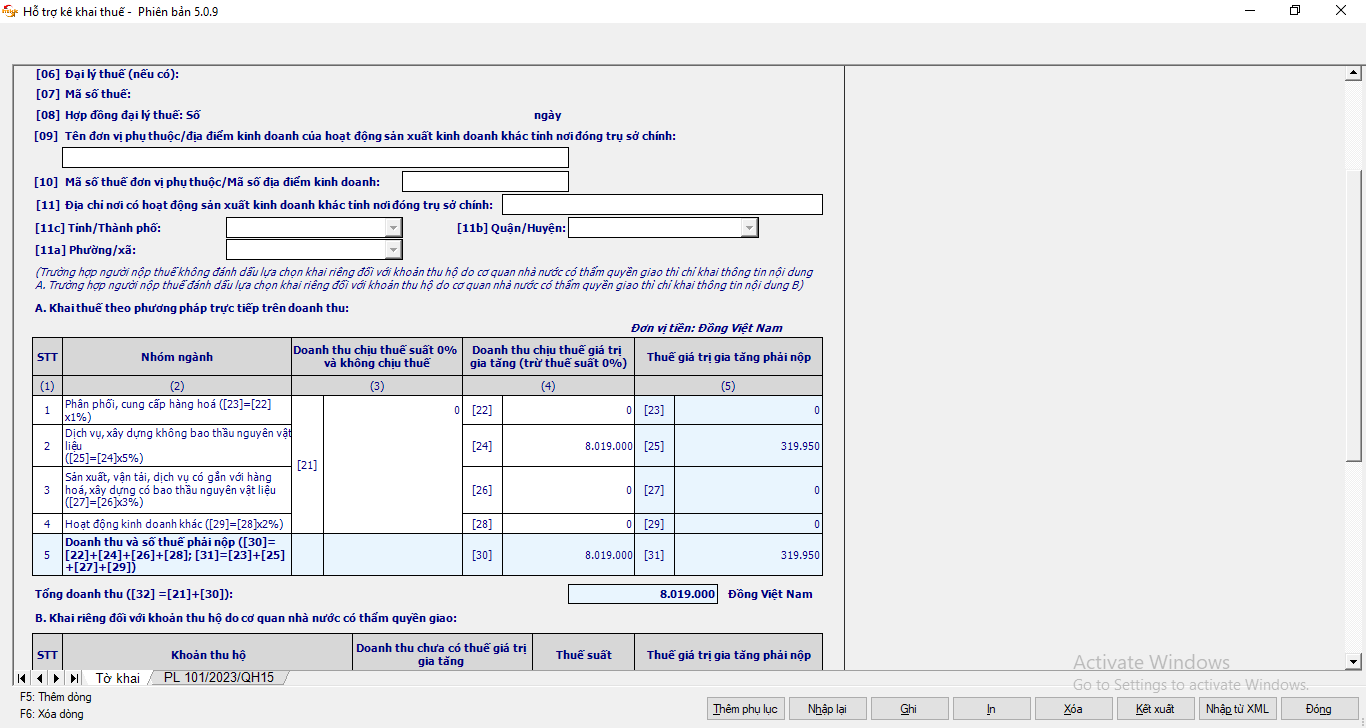Restore down the application window
The height and width of the screenshot is (728, 1366).
[x=1295, y=11]
